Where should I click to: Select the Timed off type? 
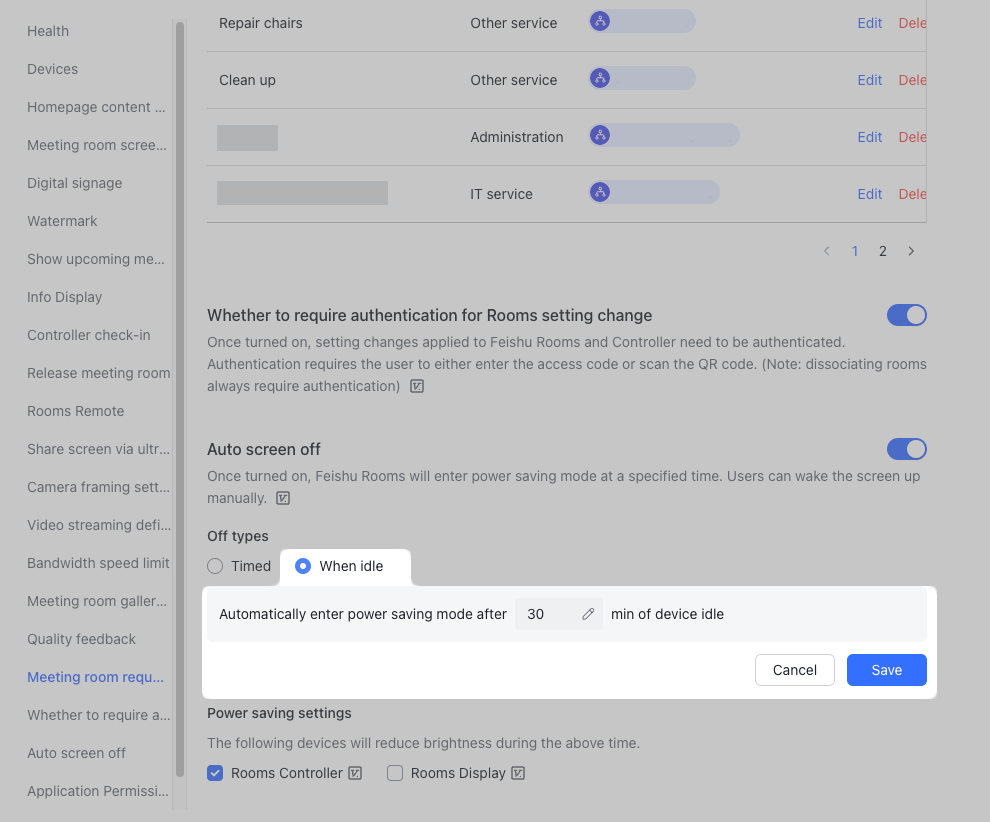coord(215,566)
